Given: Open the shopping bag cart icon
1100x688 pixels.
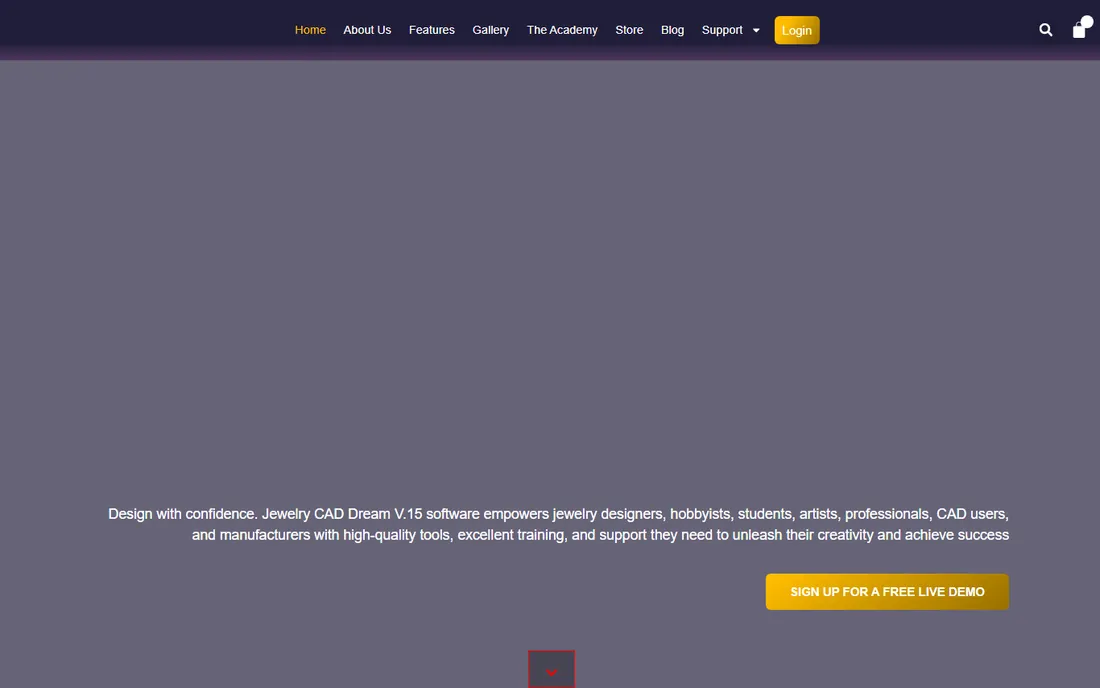Looking at the screenshot, I should tap(1080, 29).
